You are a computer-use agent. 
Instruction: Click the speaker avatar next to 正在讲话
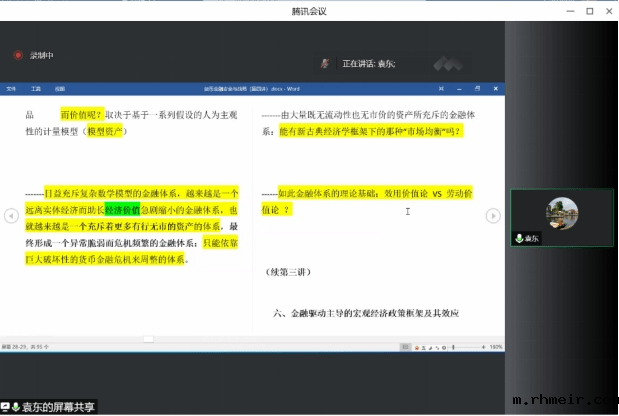click(x=325, y=63)
